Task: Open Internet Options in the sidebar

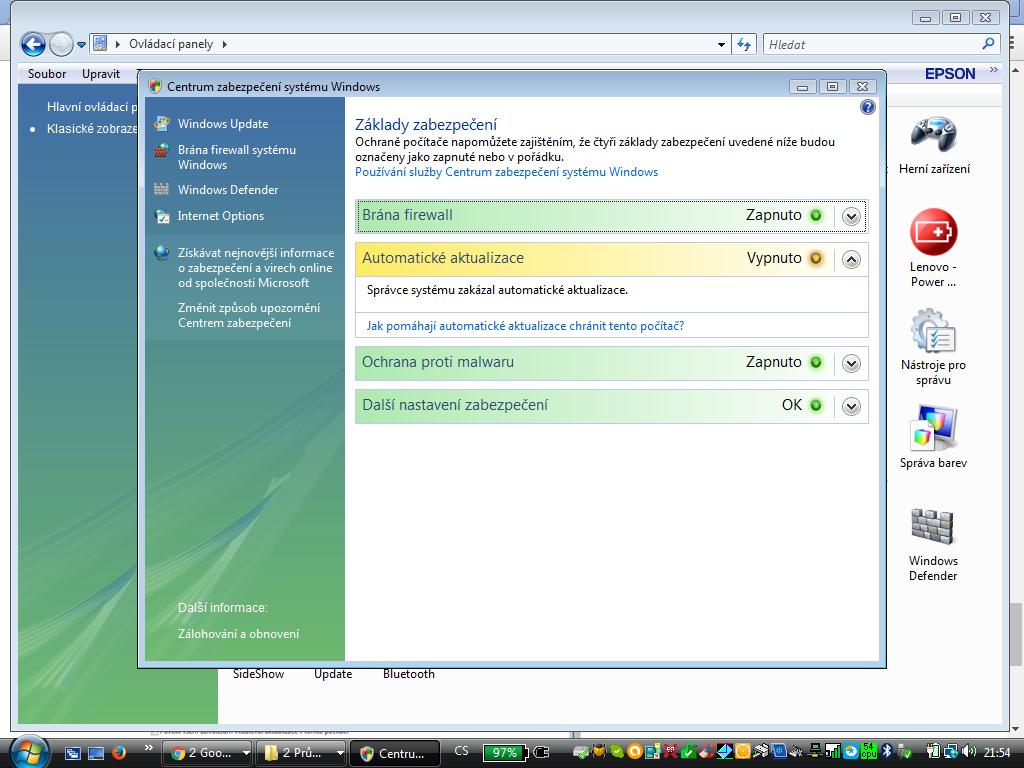Action: pyautogui.click(x=221, y=216)
